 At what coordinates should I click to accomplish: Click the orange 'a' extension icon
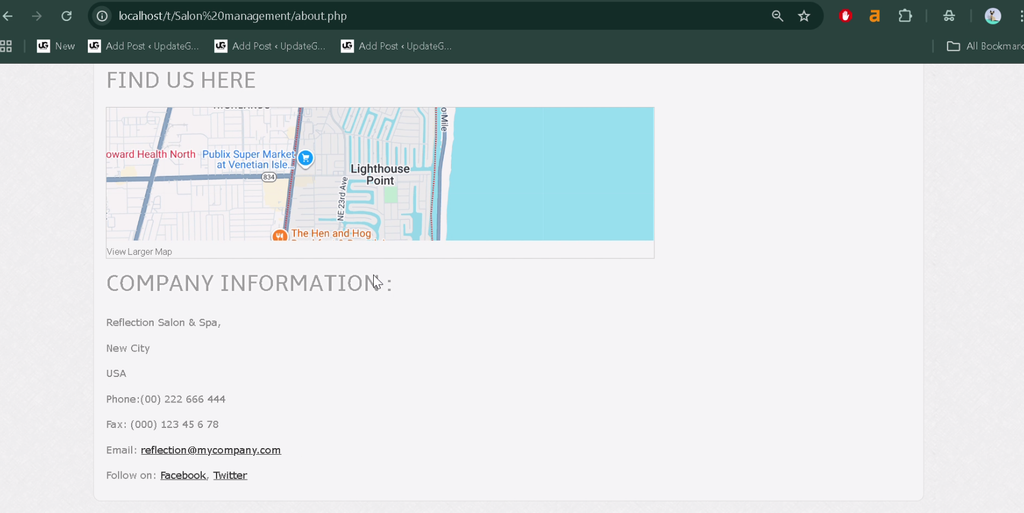874,16
